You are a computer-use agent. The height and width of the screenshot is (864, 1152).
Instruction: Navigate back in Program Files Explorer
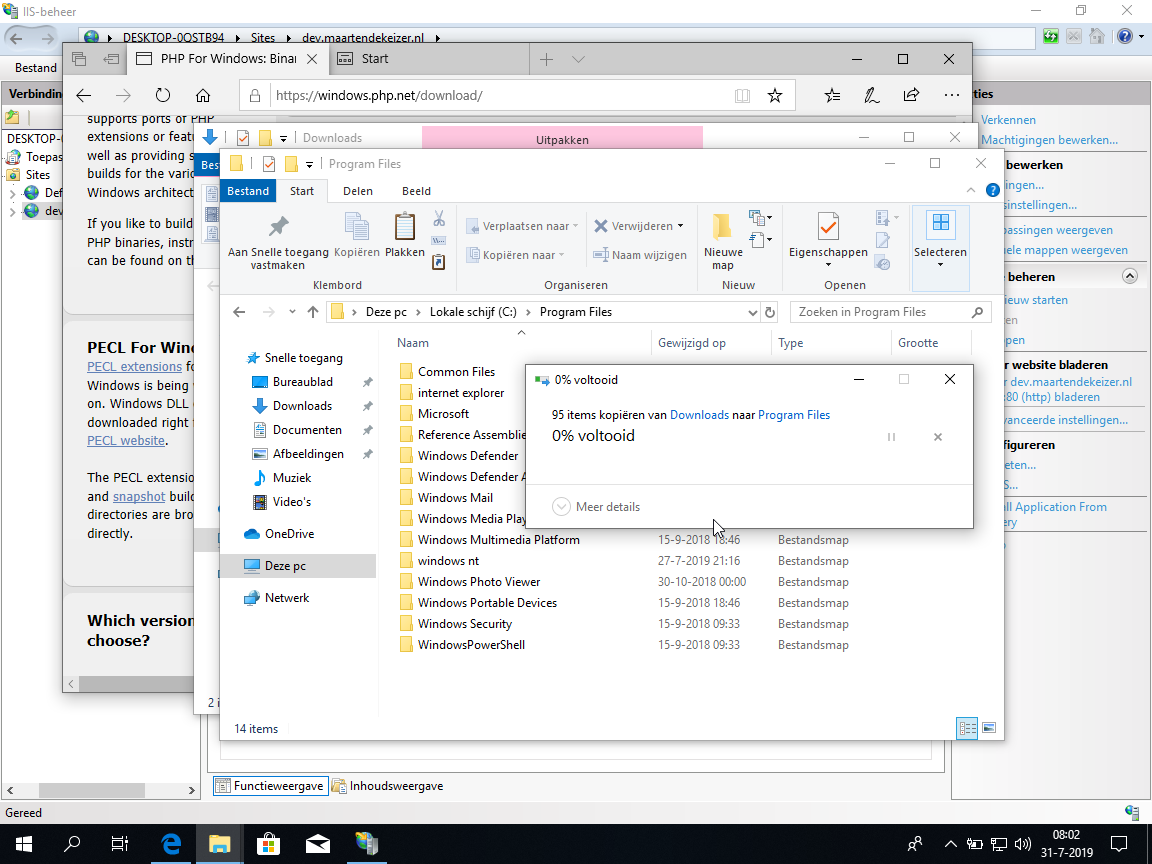(239, 312)
